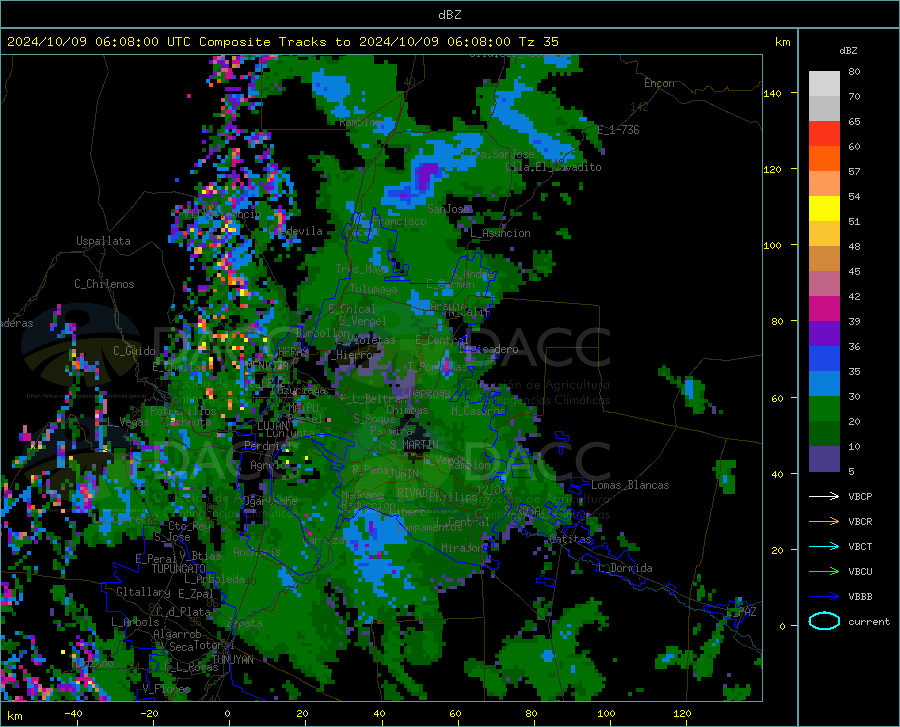
Task: Click the 'km' unit label at bottom left
Action: 14,716
